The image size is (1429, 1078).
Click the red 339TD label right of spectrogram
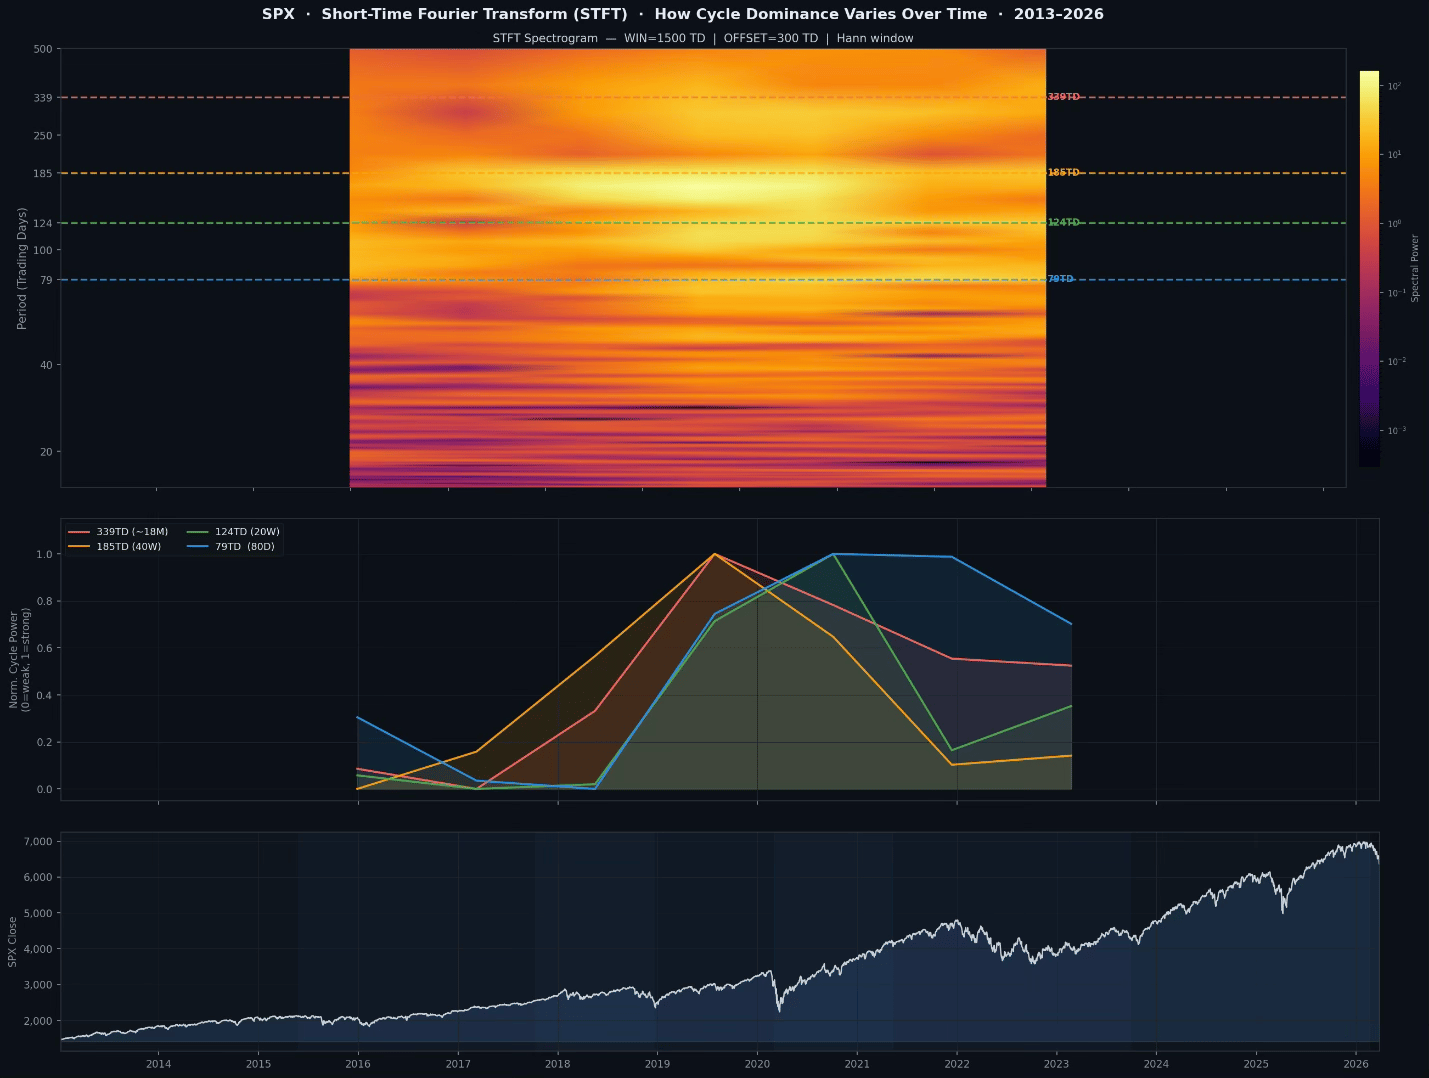(x=1063, y=97)
